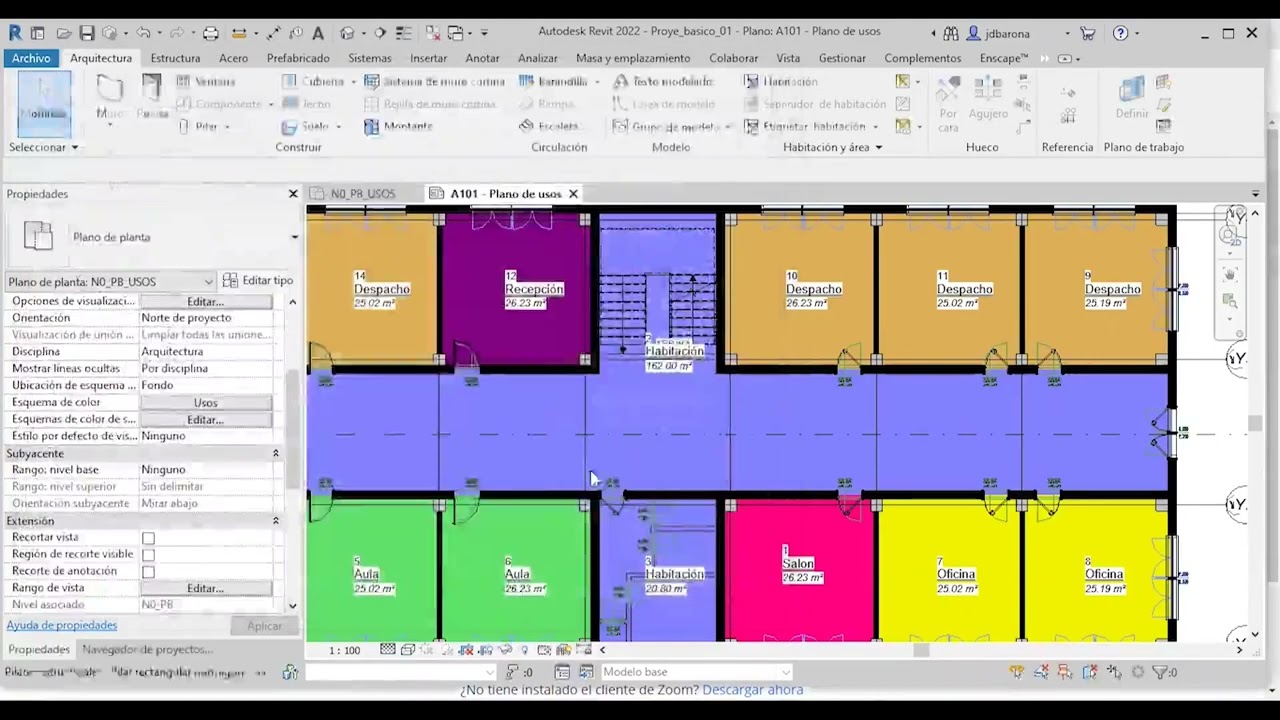
Task: Open the Seleccionar panel dropdown
Action: pos(44,147)
